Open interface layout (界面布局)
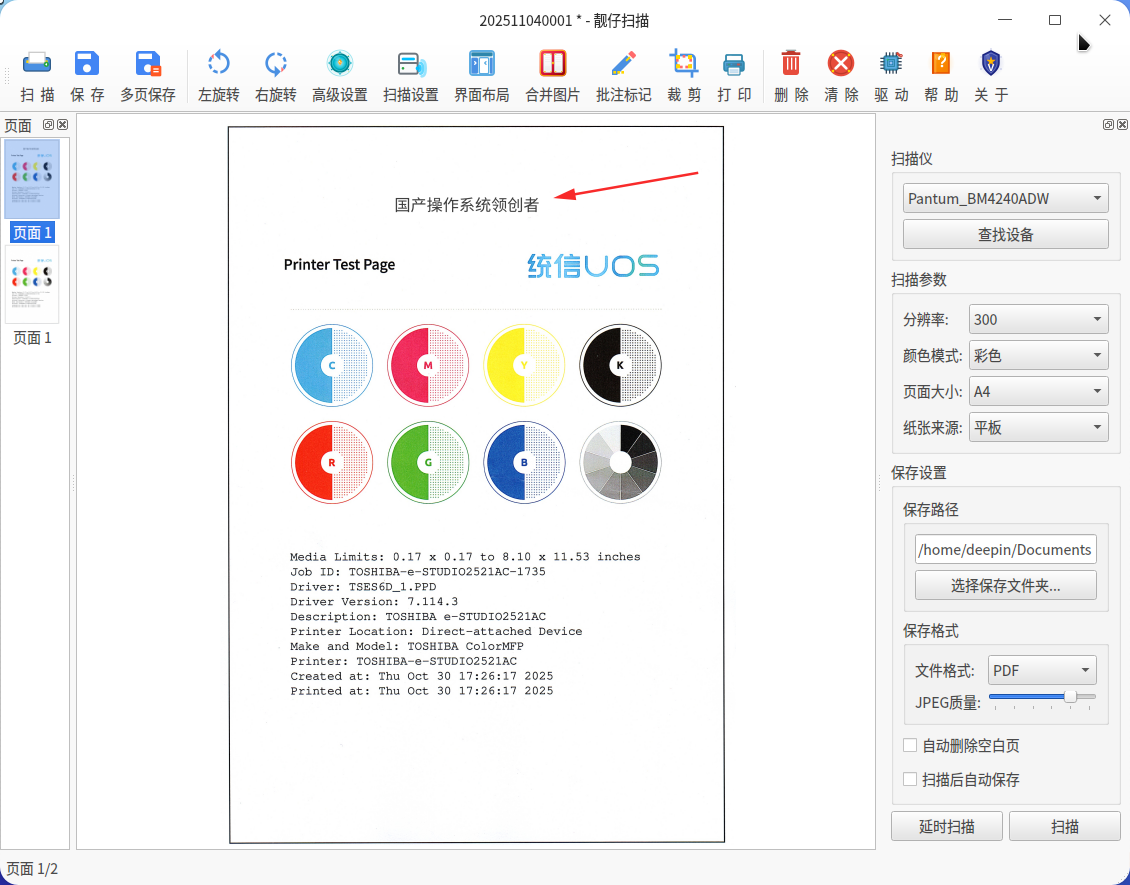The height and width of the screenshot is (885, 1130). [x=481, y=76]
